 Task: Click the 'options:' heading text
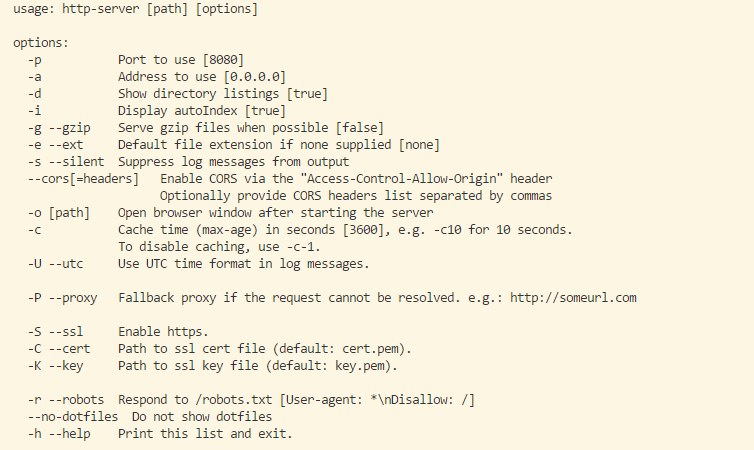[41, 43]
